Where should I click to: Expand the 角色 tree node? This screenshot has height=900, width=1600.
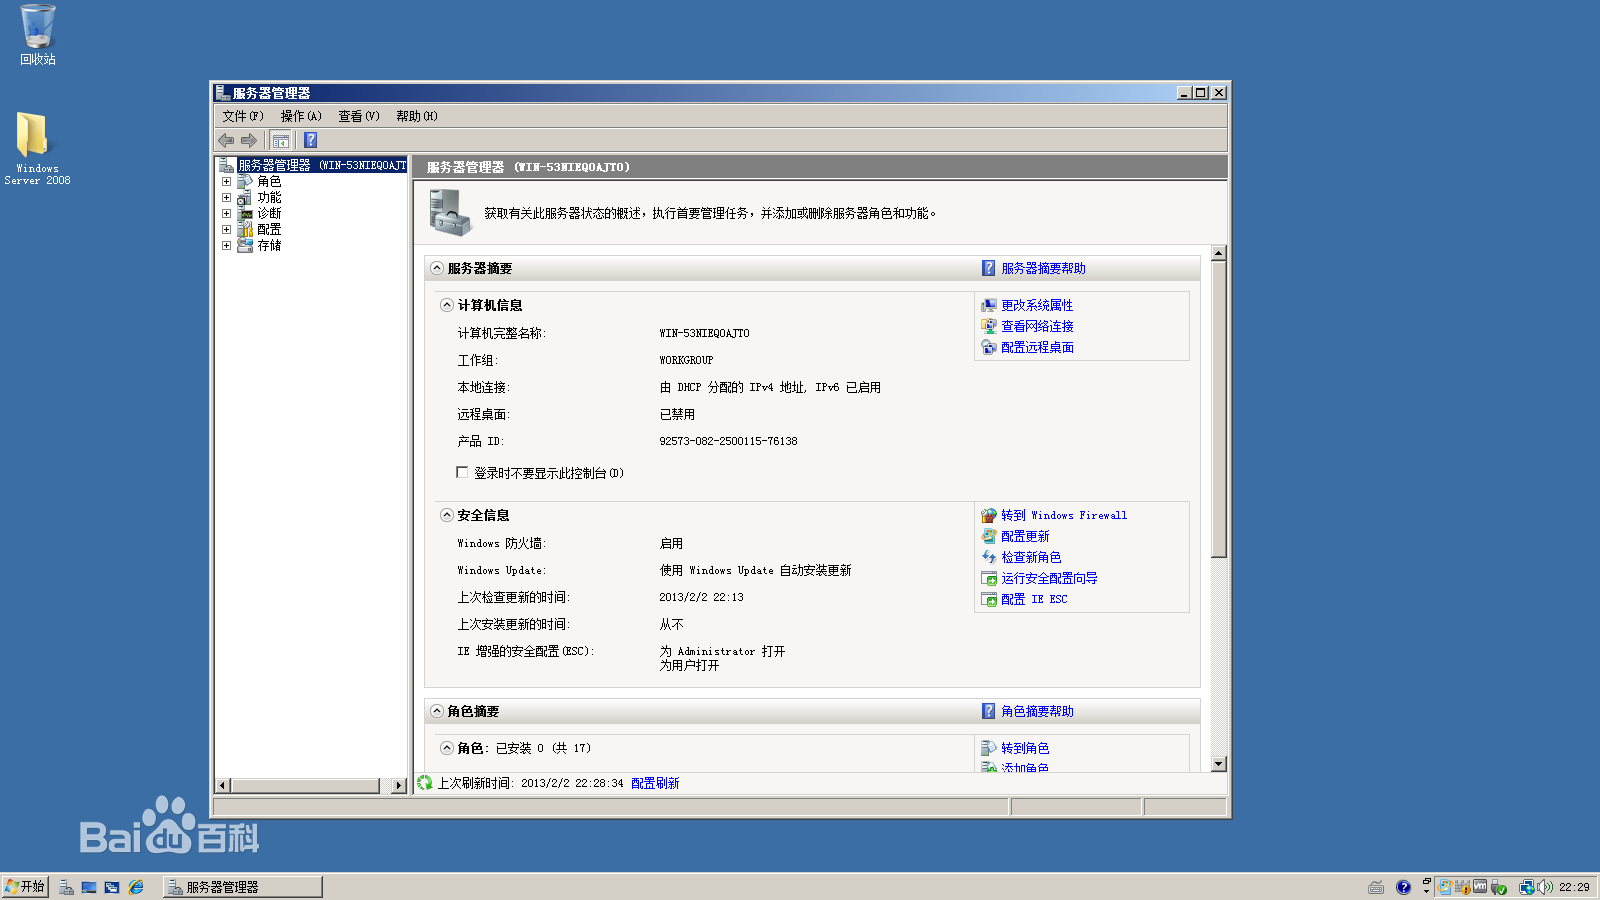226,182
